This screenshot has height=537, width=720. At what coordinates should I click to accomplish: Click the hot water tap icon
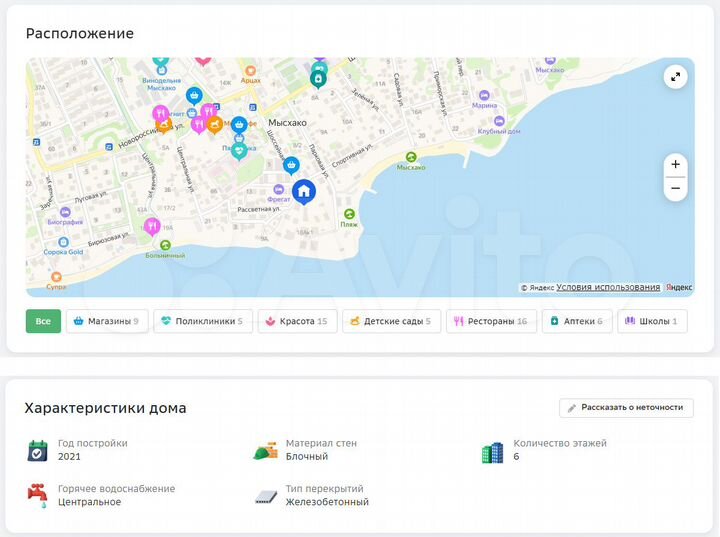click(38, 496)
